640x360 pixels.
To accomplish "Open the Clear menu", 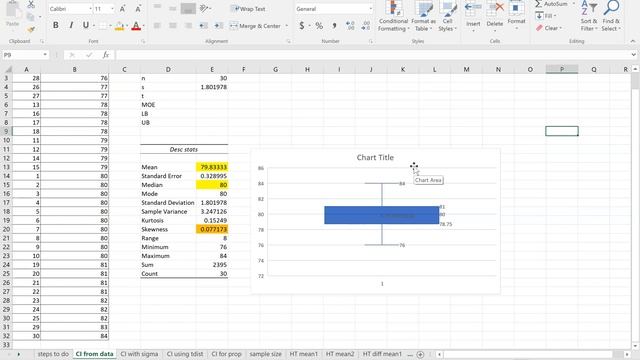I will point(549,28).
